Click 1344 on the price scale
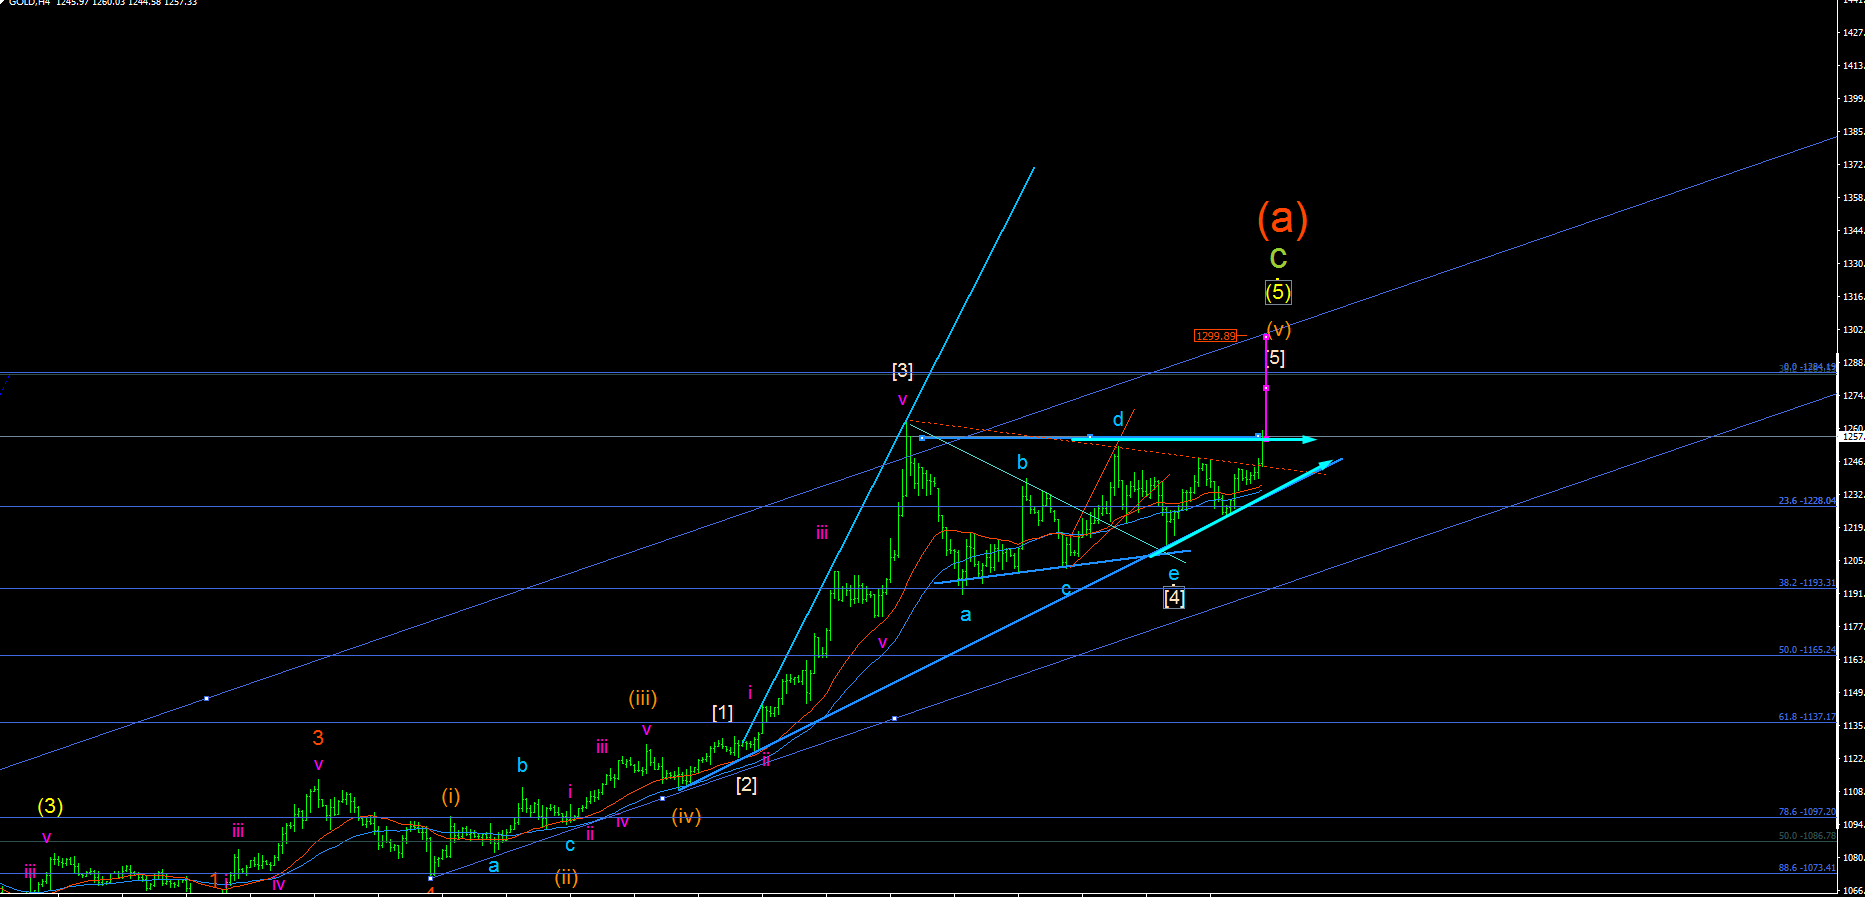1865x897 pixels. tap(1853, 231)
